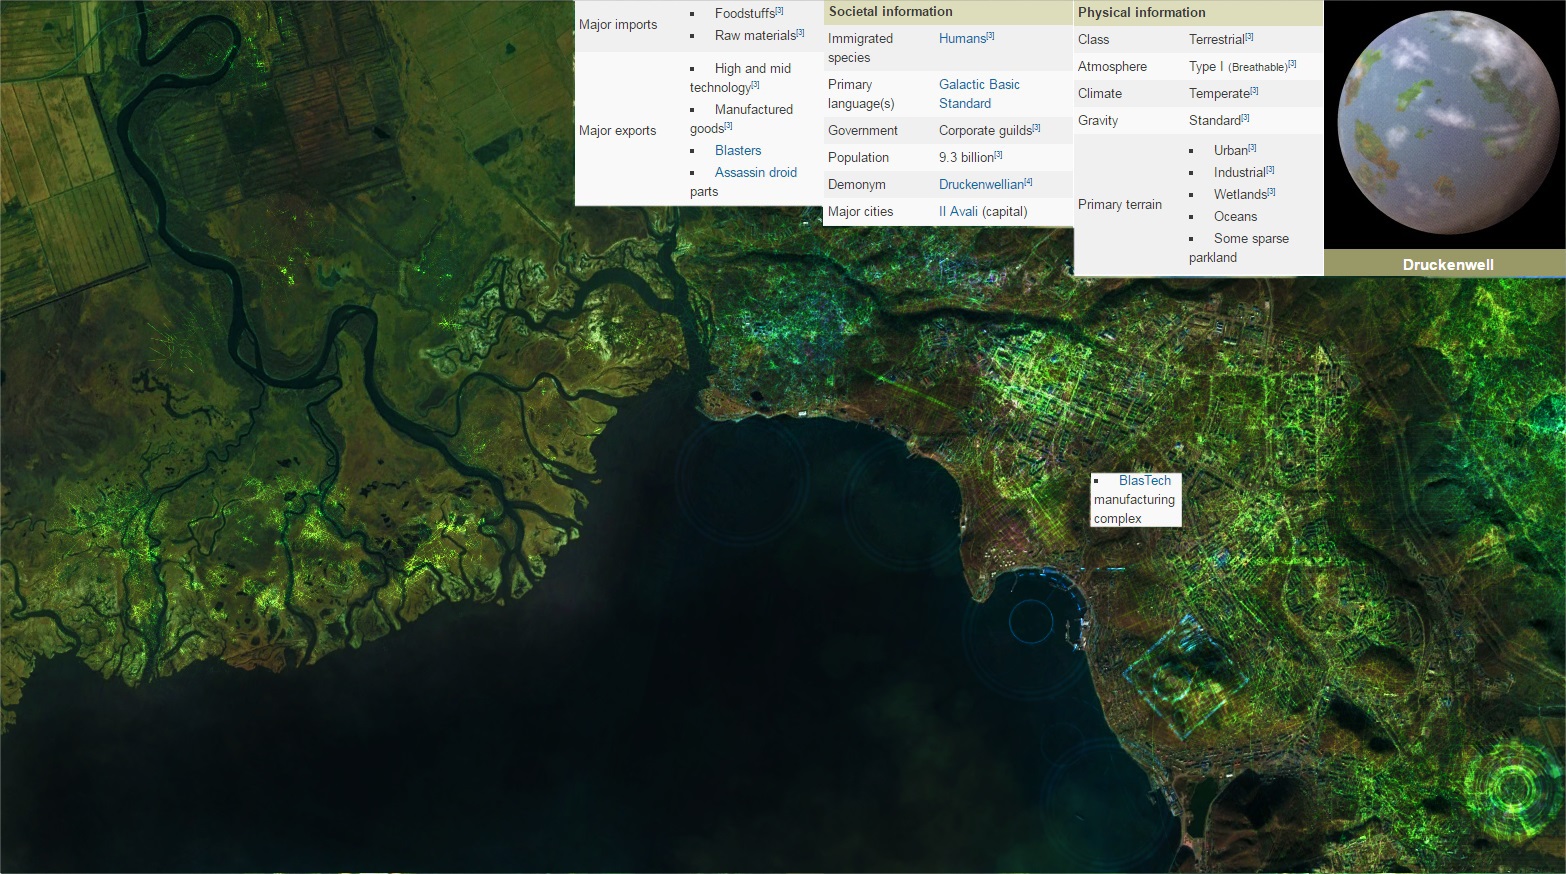
Task: Click citation 4 after Druckenwellian
Action: 1028,182
